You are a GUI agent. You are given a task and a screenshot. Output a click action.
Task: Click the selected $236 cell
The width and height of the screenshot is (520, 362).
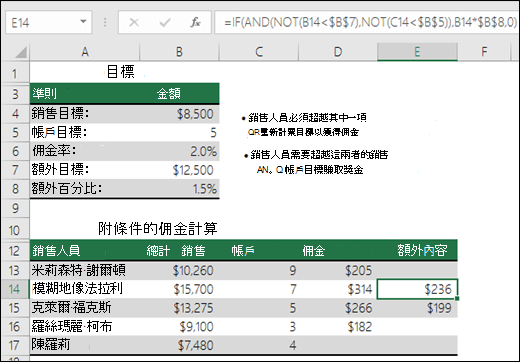pyautogui.click(x=417, y=289)
